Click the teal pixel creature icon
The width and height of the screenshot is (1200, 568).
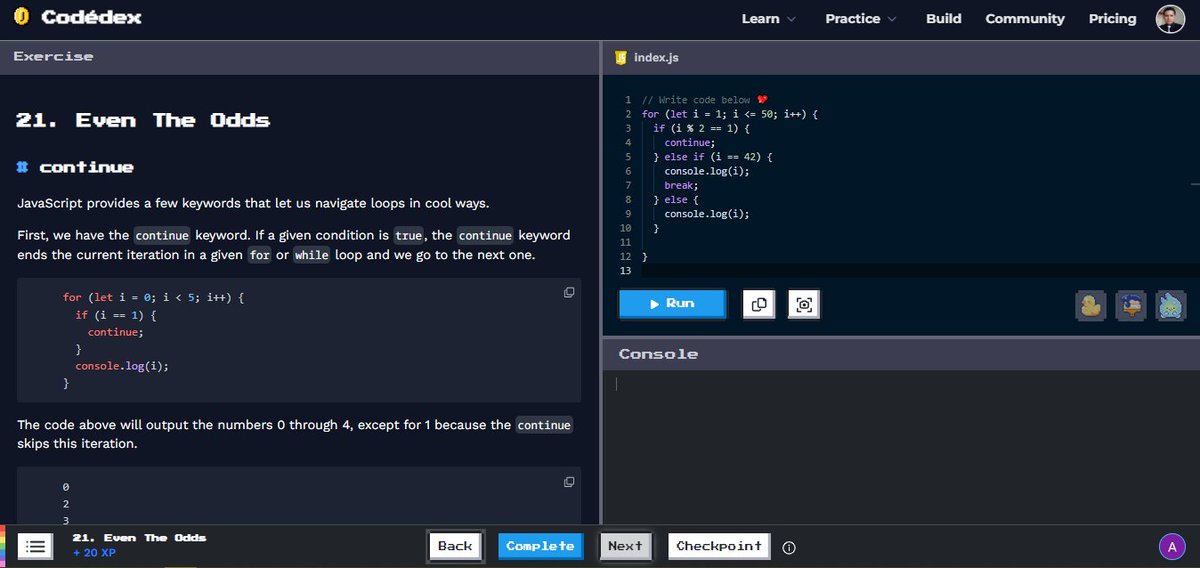click(1170, 305)
